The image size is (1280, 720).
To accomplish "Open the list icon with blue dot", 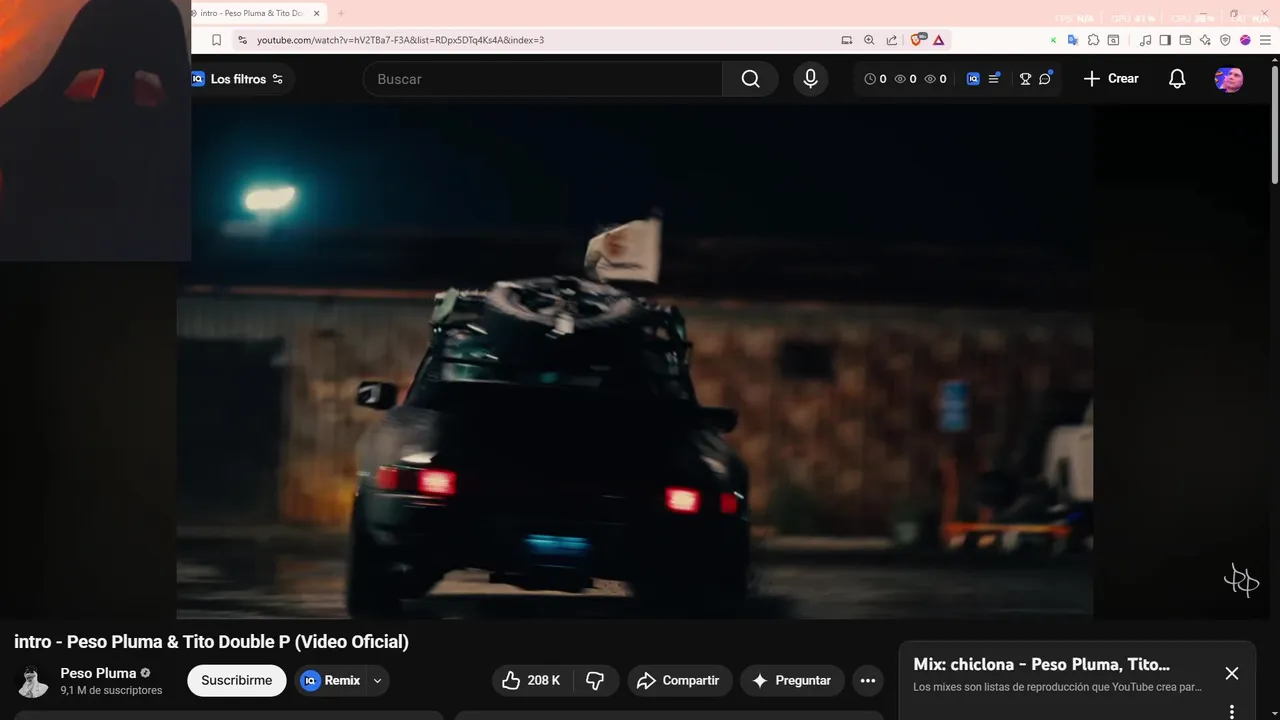I will (x=994, y=78).
